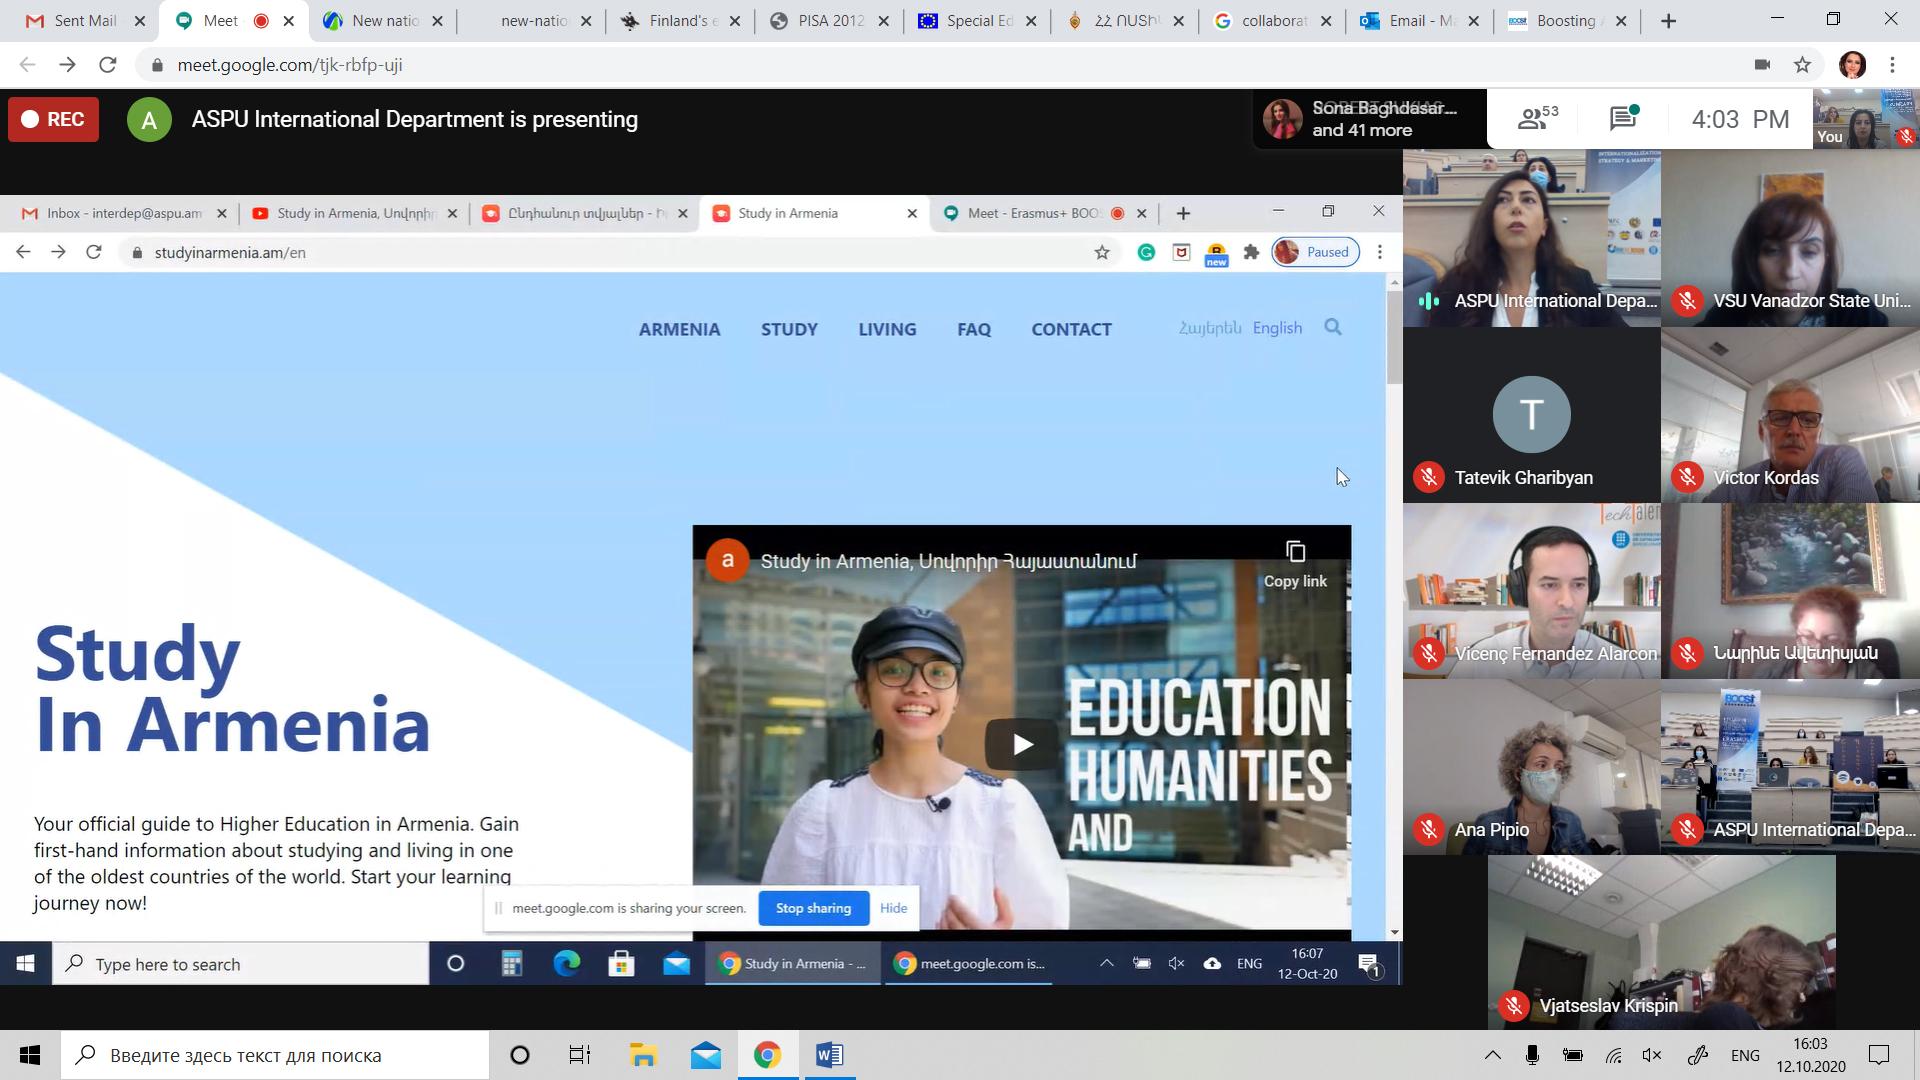Click the search magnifier on Study in Armenia site
The height and width of the screenshot is (1080, 1920).
(x=1332, y=327)
